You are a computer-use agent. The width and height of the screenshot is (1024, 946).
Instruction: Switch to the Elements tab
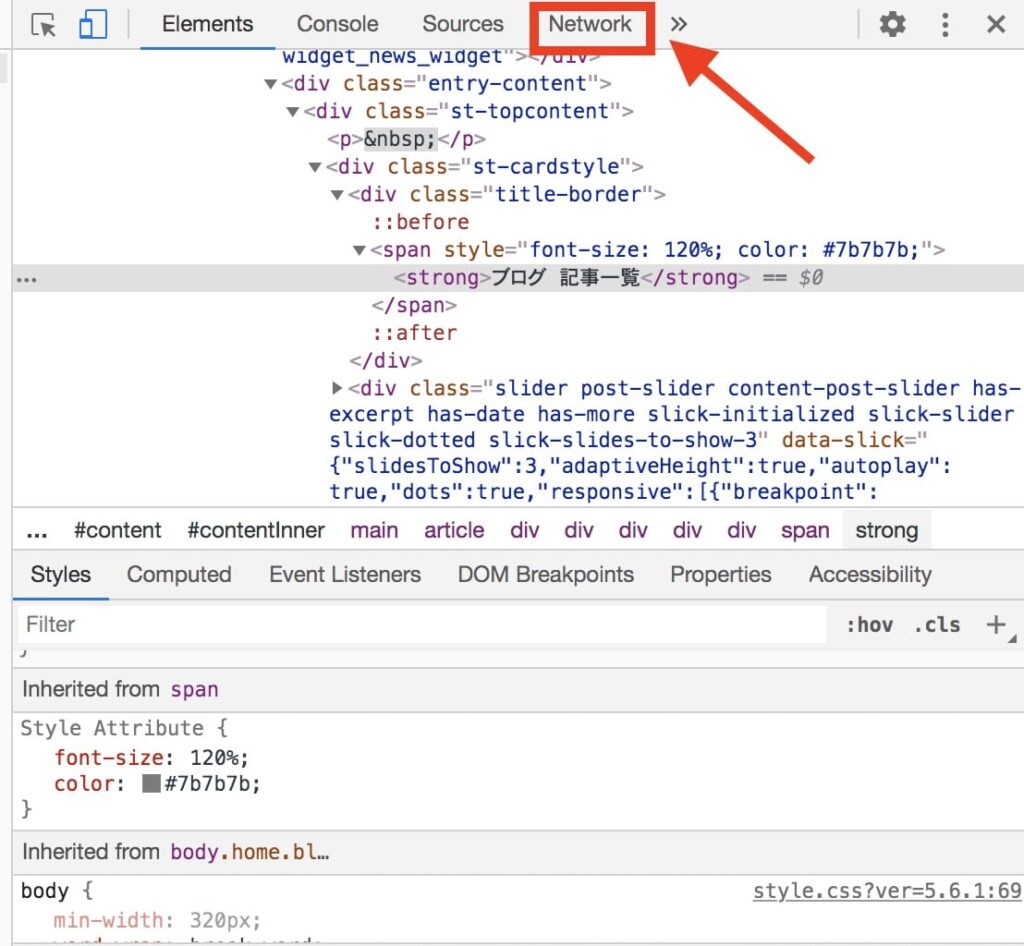click(x=207, y=24)
